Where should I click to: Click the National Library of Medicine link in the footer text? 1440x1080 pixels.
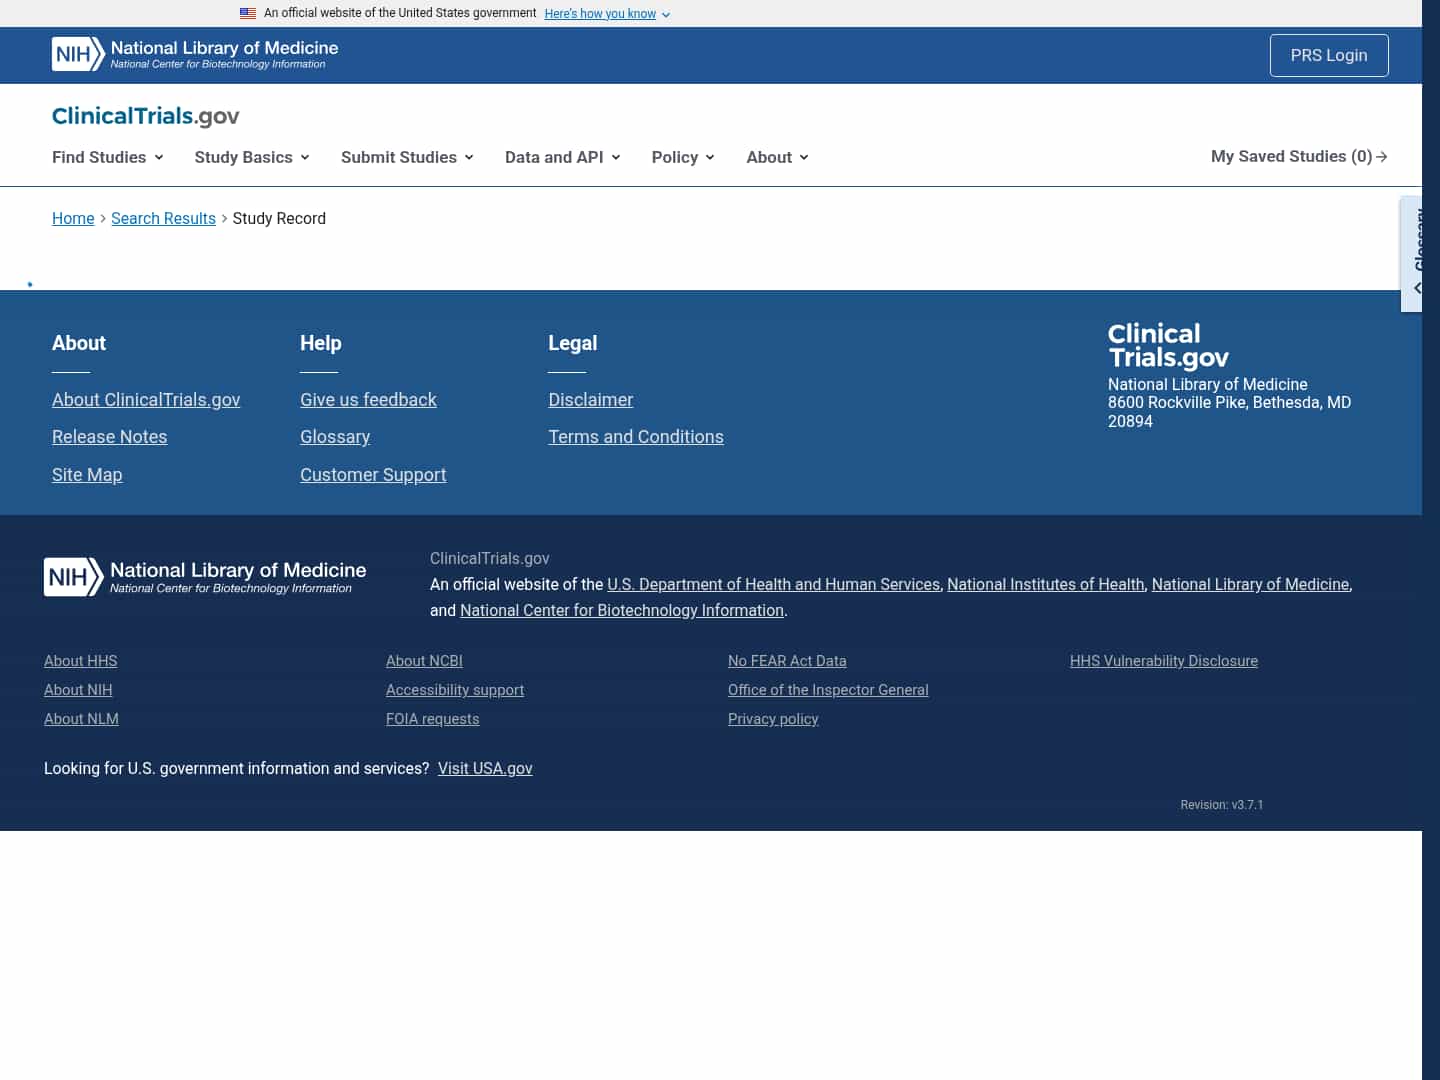pyautogui.click(x=1250, y=584)
